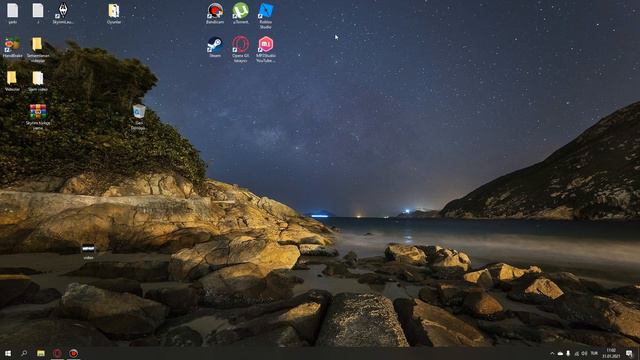The image size is (640, 360).
Task: Click the microphone tray icon
Action: [x=568, y=353]
